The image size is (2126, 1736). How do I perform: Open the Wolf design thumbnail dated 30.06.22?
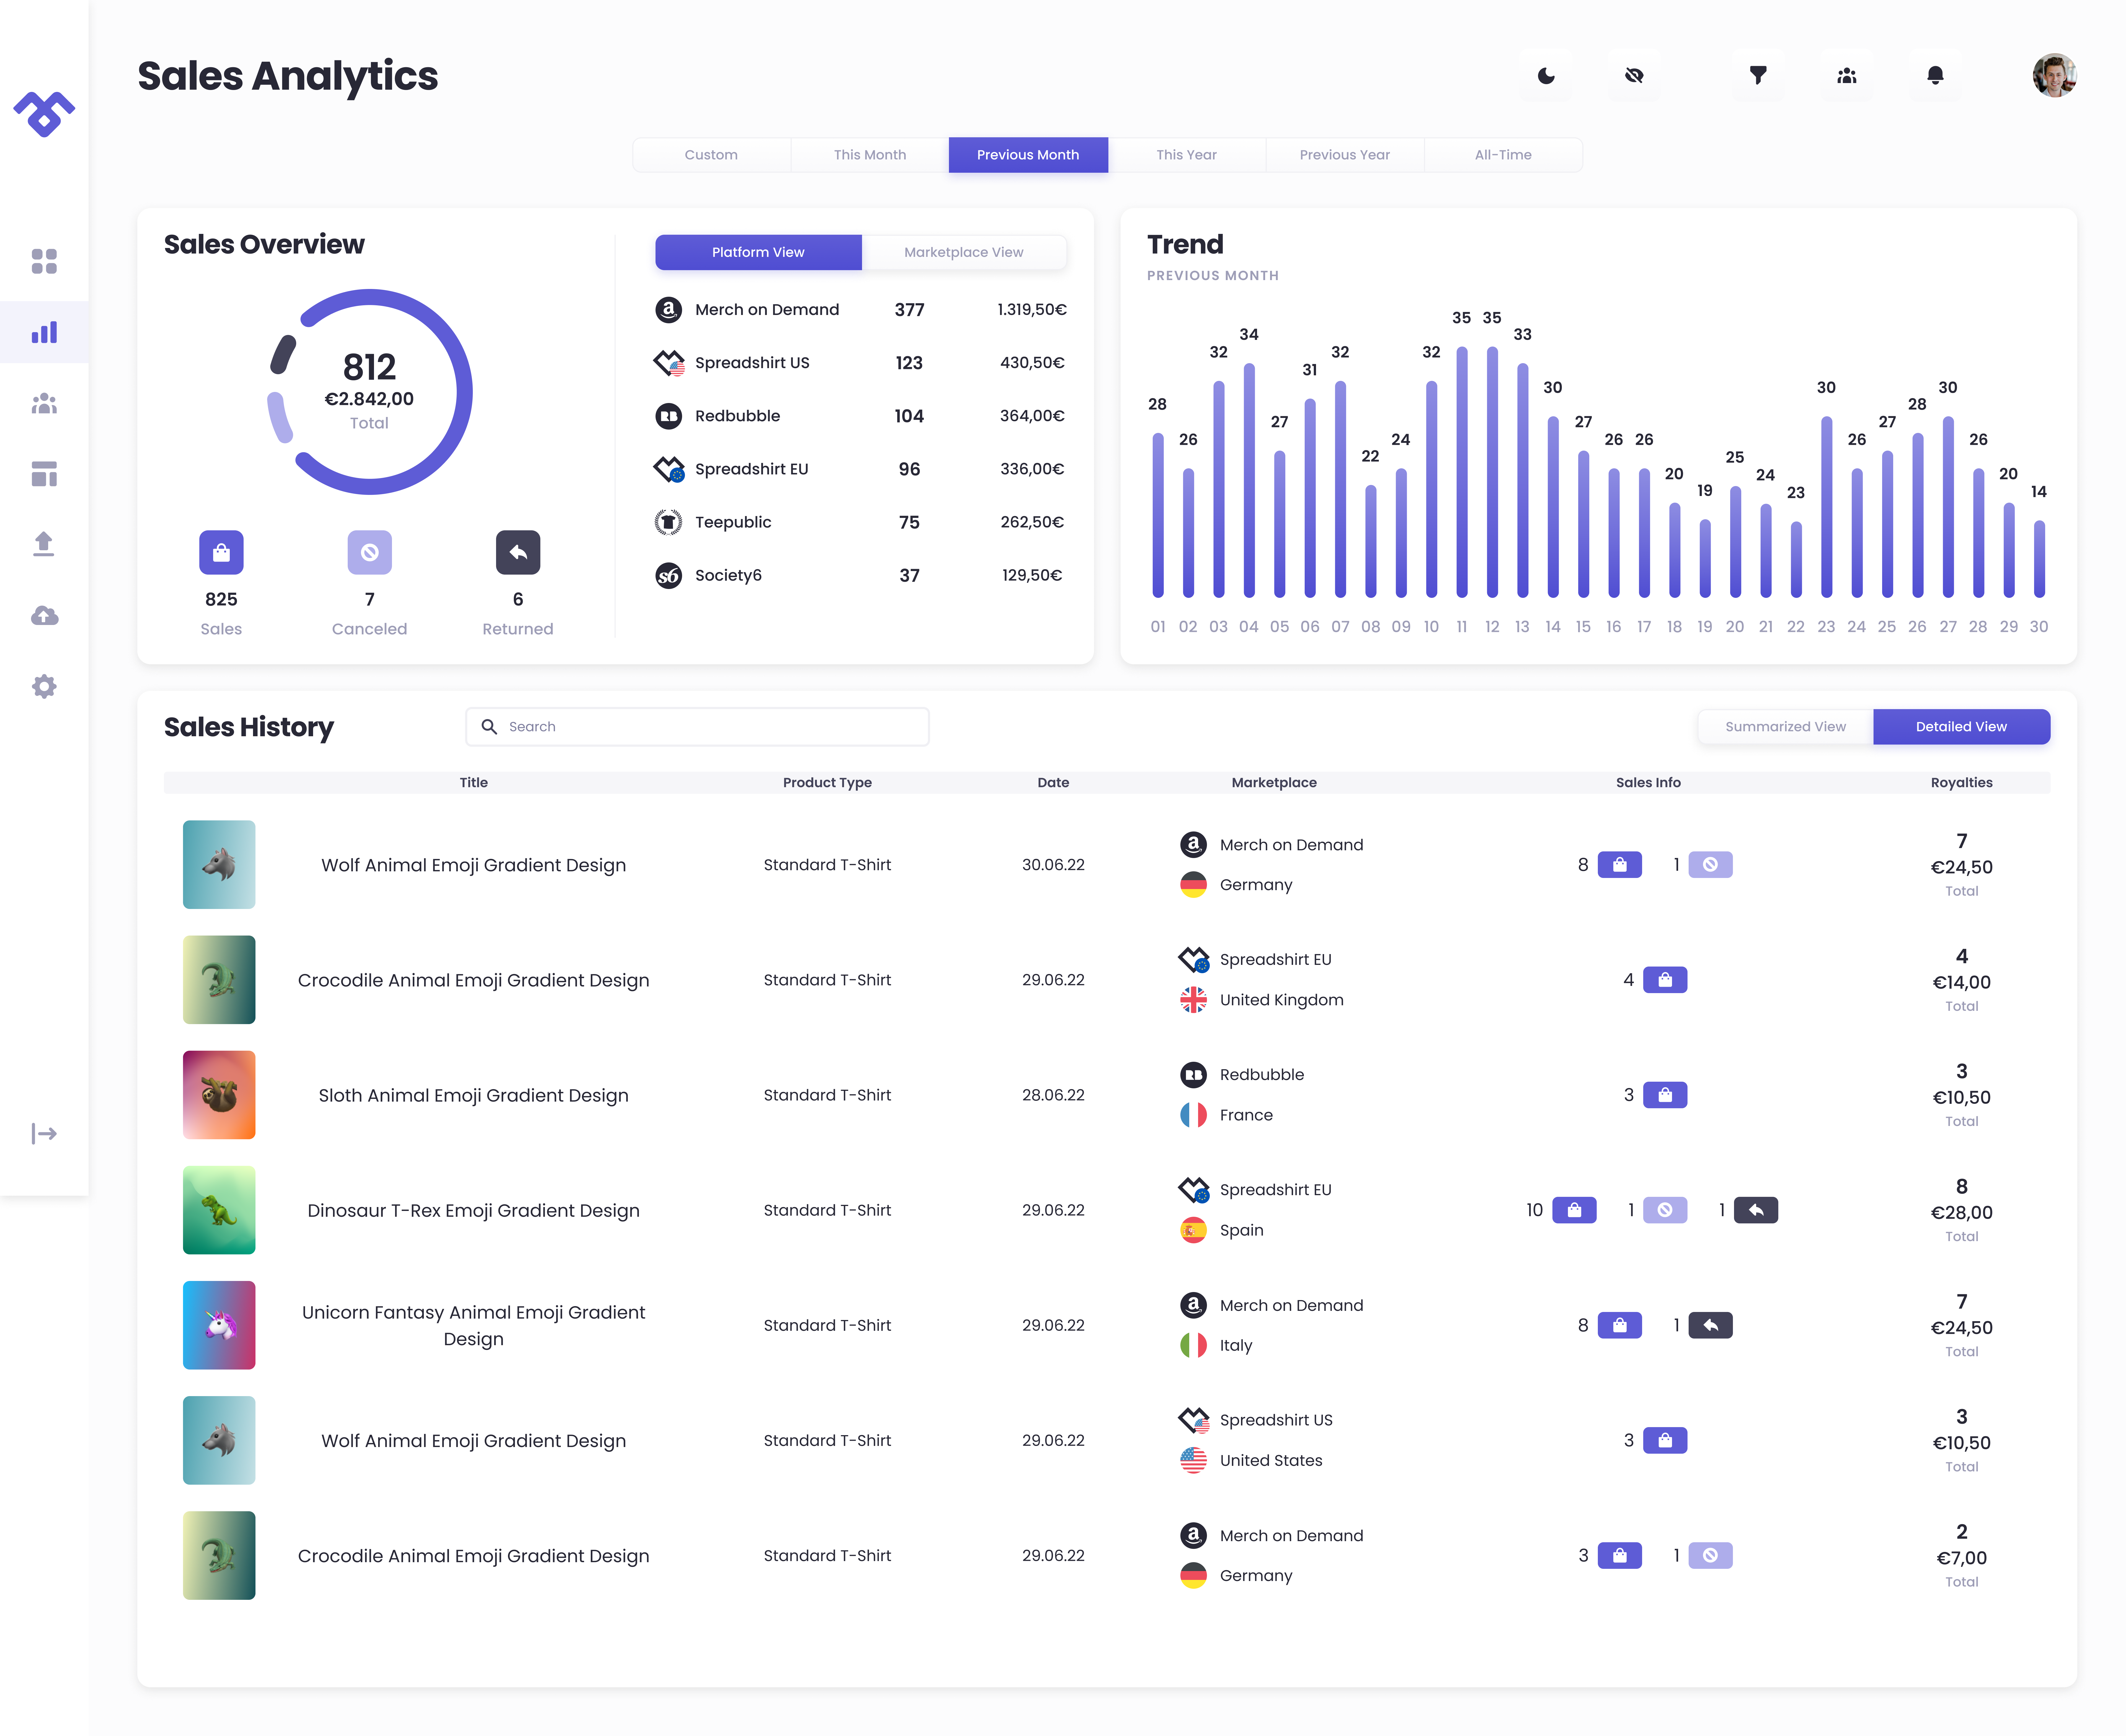point(219,865)
